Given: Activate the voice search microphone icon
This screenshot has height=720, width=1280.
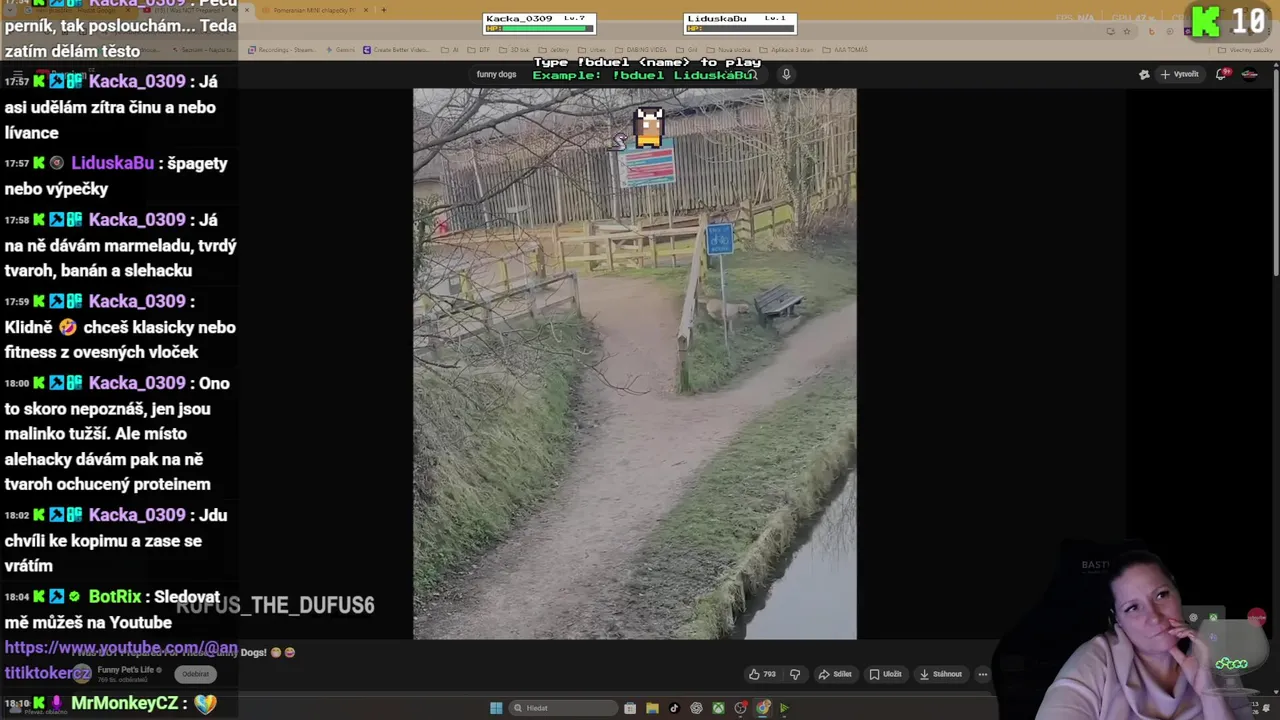Looking at the screenshot, I should [786, 74].
